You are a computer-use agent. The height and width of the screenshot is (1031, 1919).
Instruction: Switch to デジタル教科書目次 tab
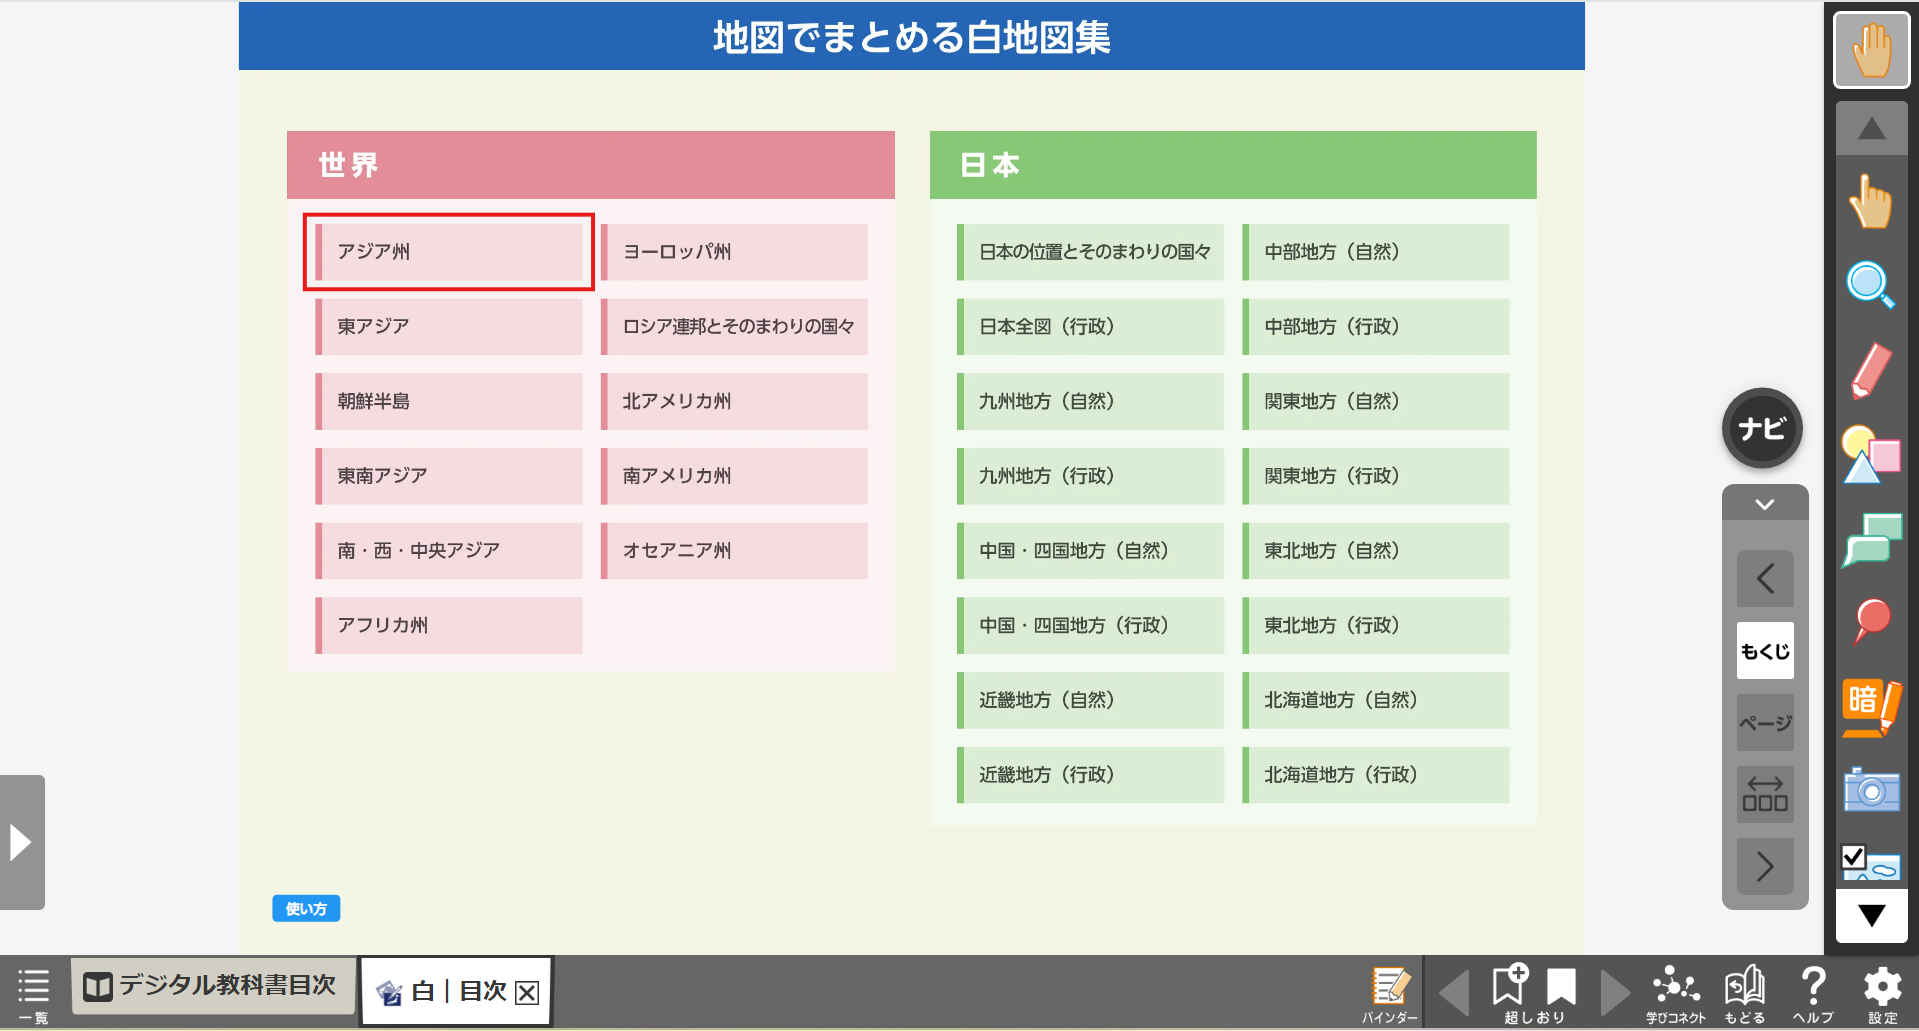click(212, 986)
